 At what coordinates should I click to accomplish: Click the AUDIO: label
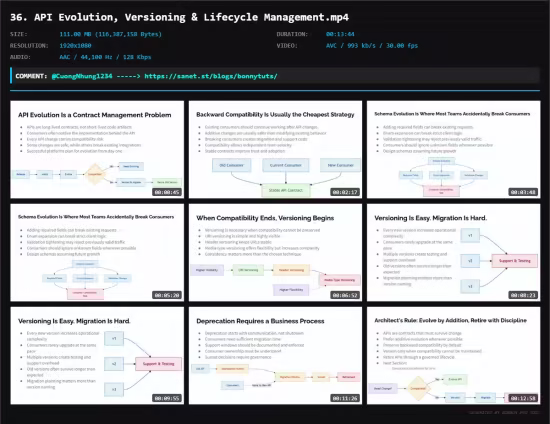point(20,57)
